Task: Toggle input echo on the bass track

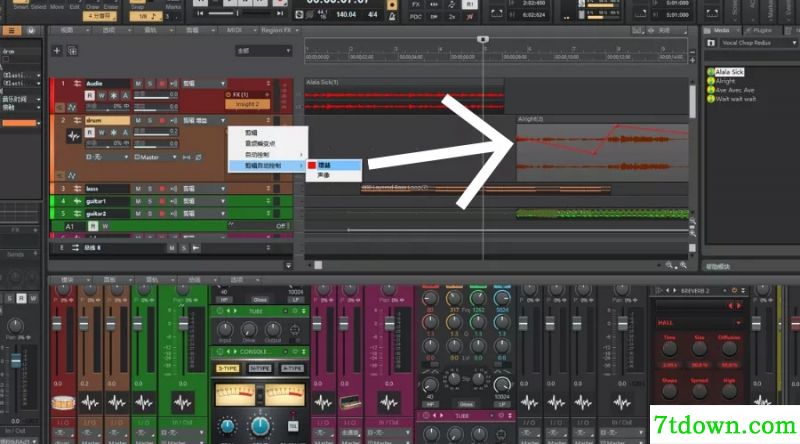Action: (173, 189)
